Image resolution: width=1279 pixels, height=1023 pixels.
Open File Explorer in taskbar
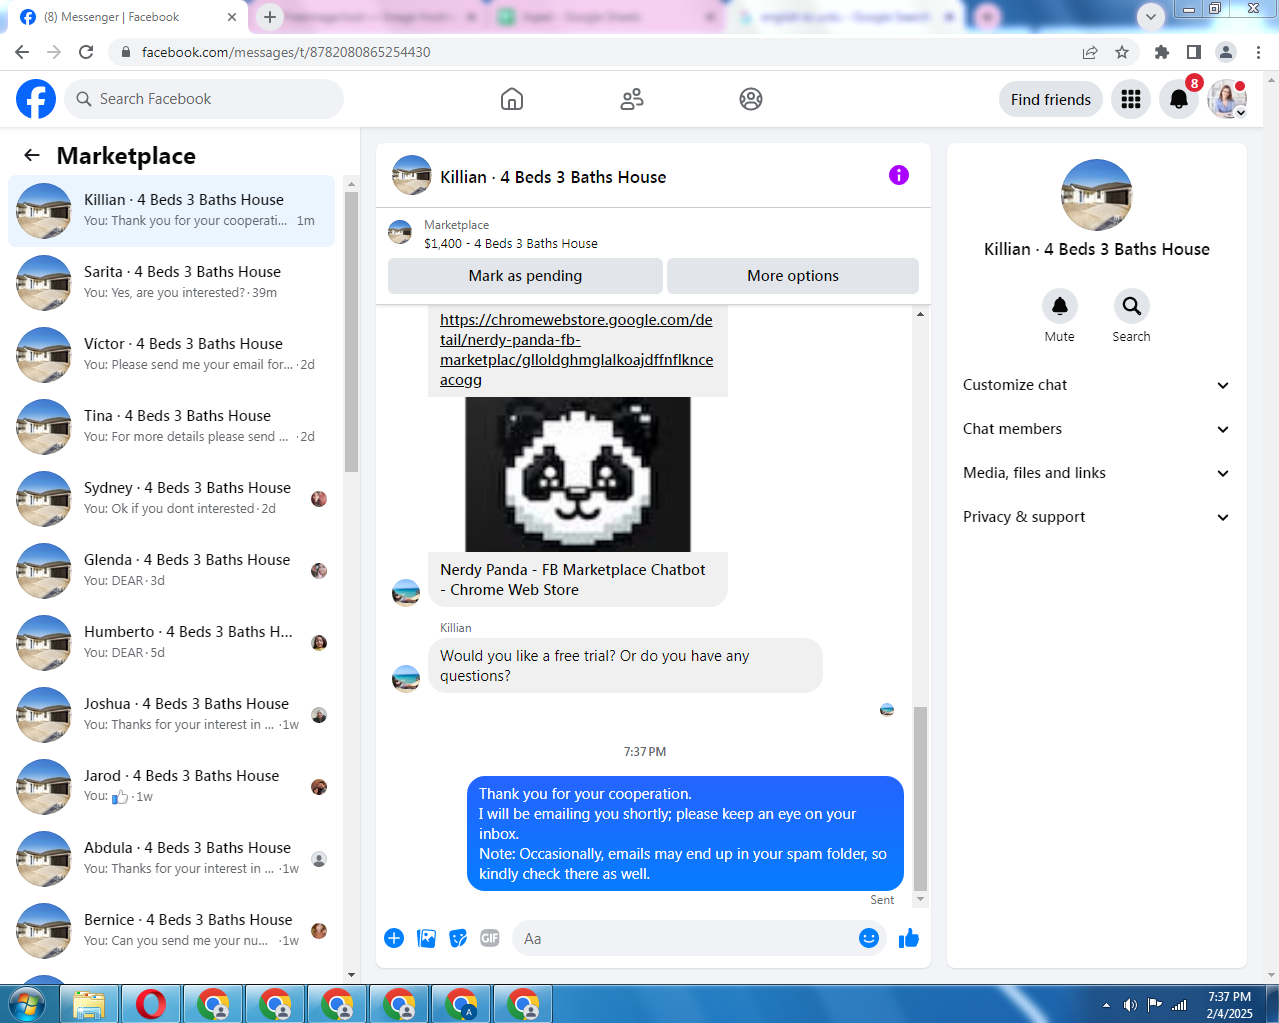[x=89, y=1003]
